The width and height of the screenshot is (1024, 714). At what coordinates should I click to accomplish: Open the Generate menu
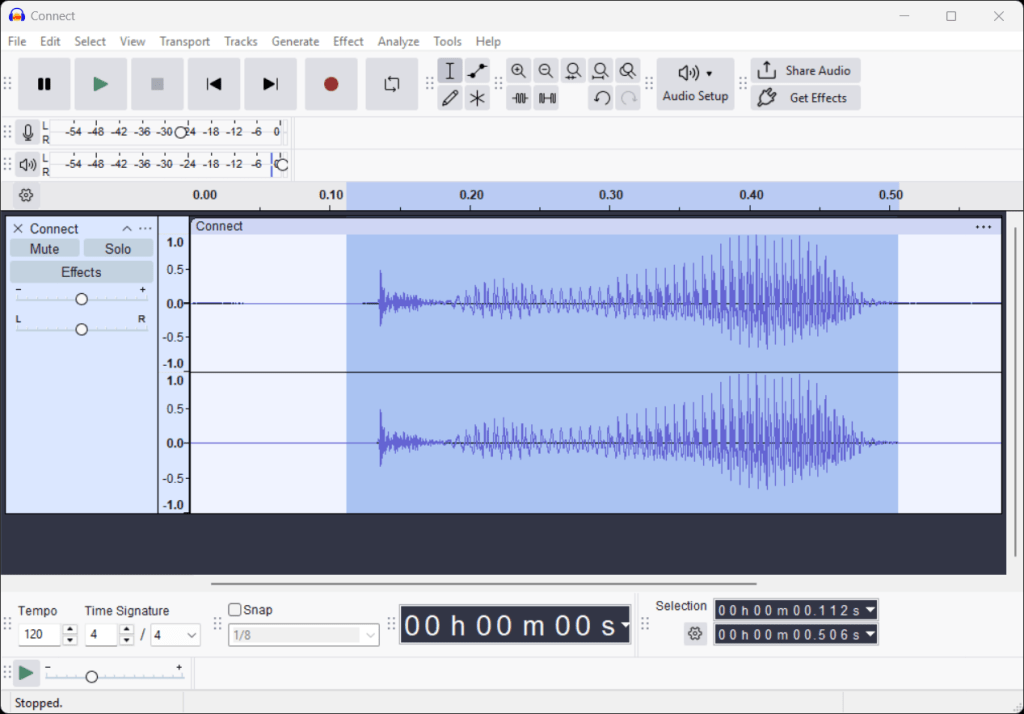tap(295, 41)
